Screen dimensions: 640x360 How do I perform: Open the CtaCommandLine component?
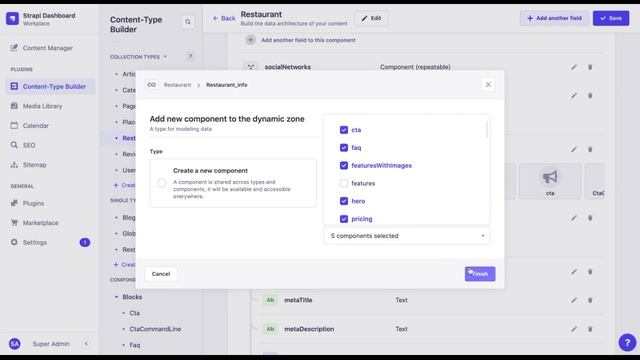point(155,329)
